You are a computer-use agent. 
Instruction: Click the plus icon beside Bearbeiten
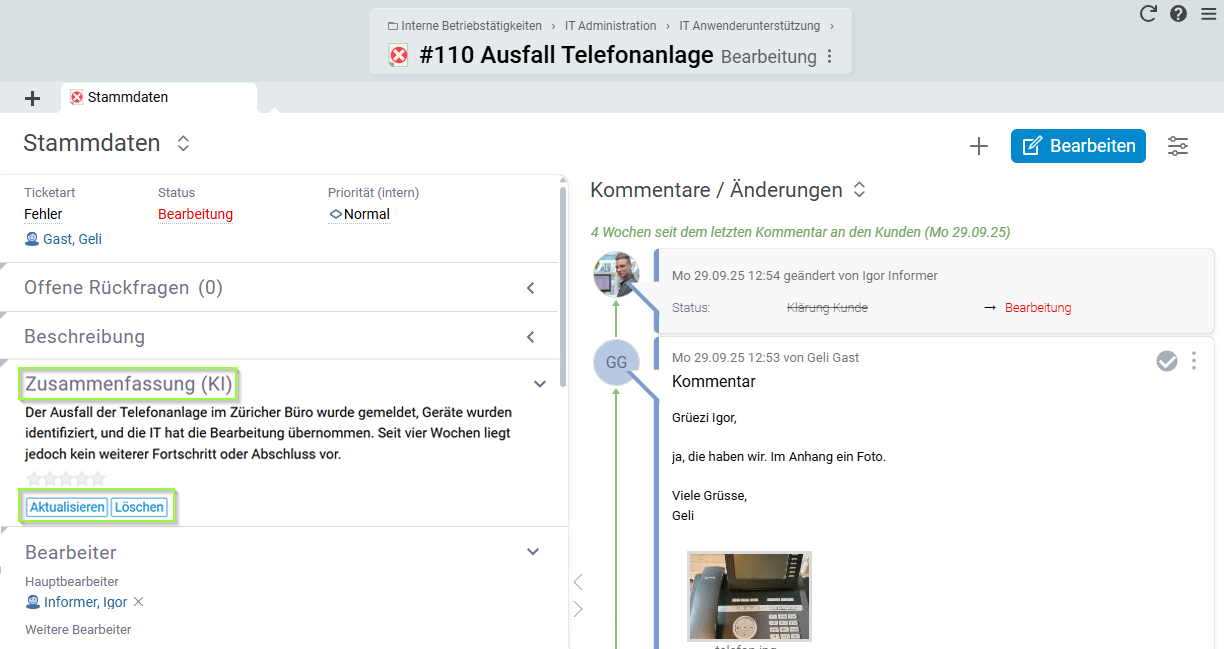pos(978,146)
